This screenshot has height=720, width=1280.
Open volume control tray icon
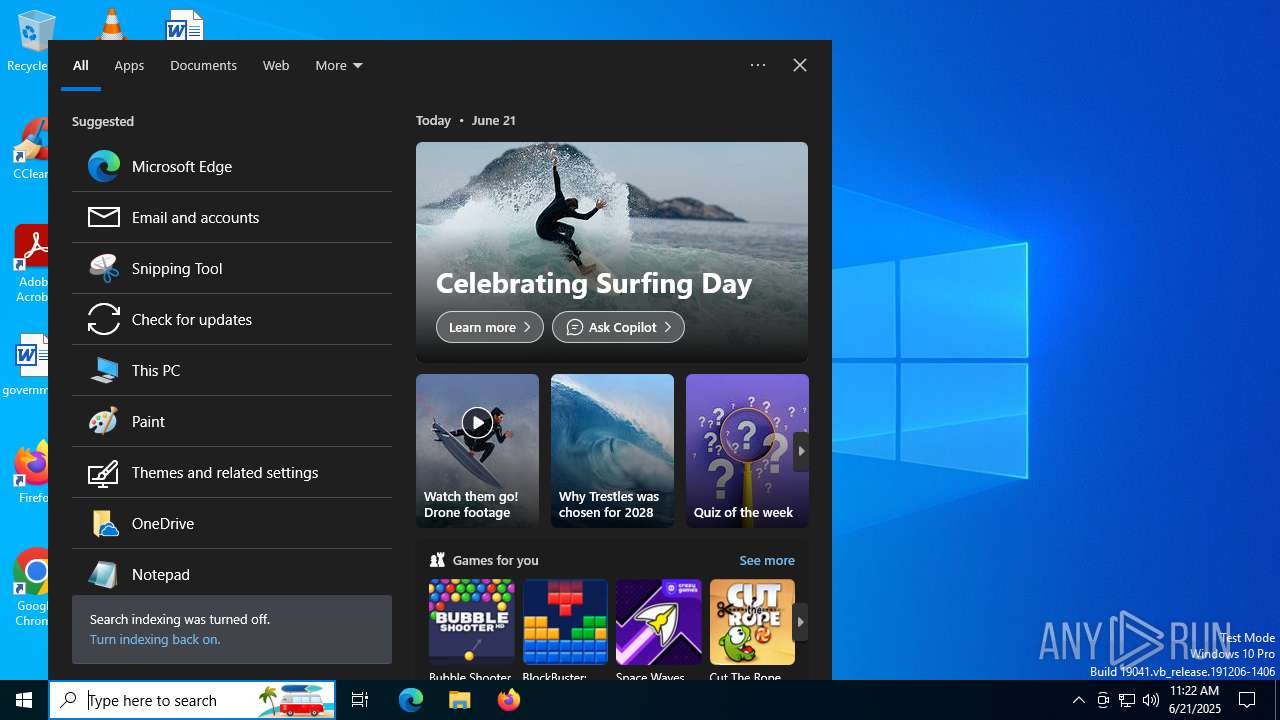point(1151,700)
